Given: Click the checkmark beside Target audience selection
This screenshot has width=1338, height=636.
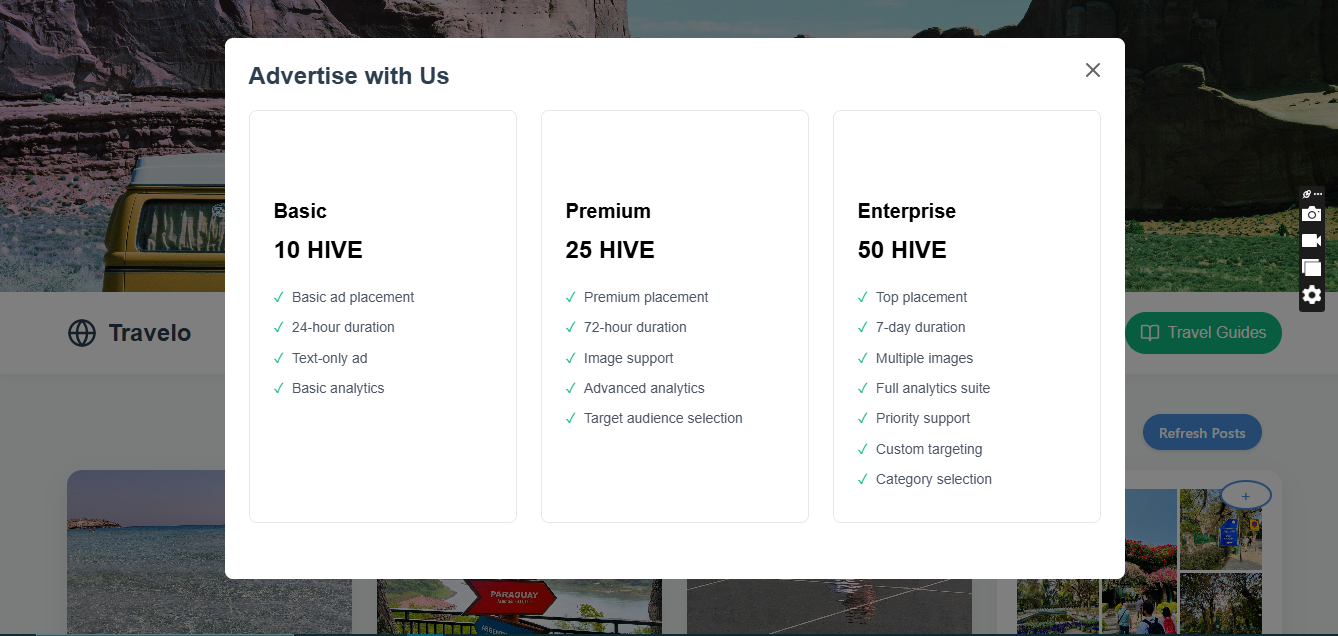Looking at the screenshot, I should pos(571,418).
